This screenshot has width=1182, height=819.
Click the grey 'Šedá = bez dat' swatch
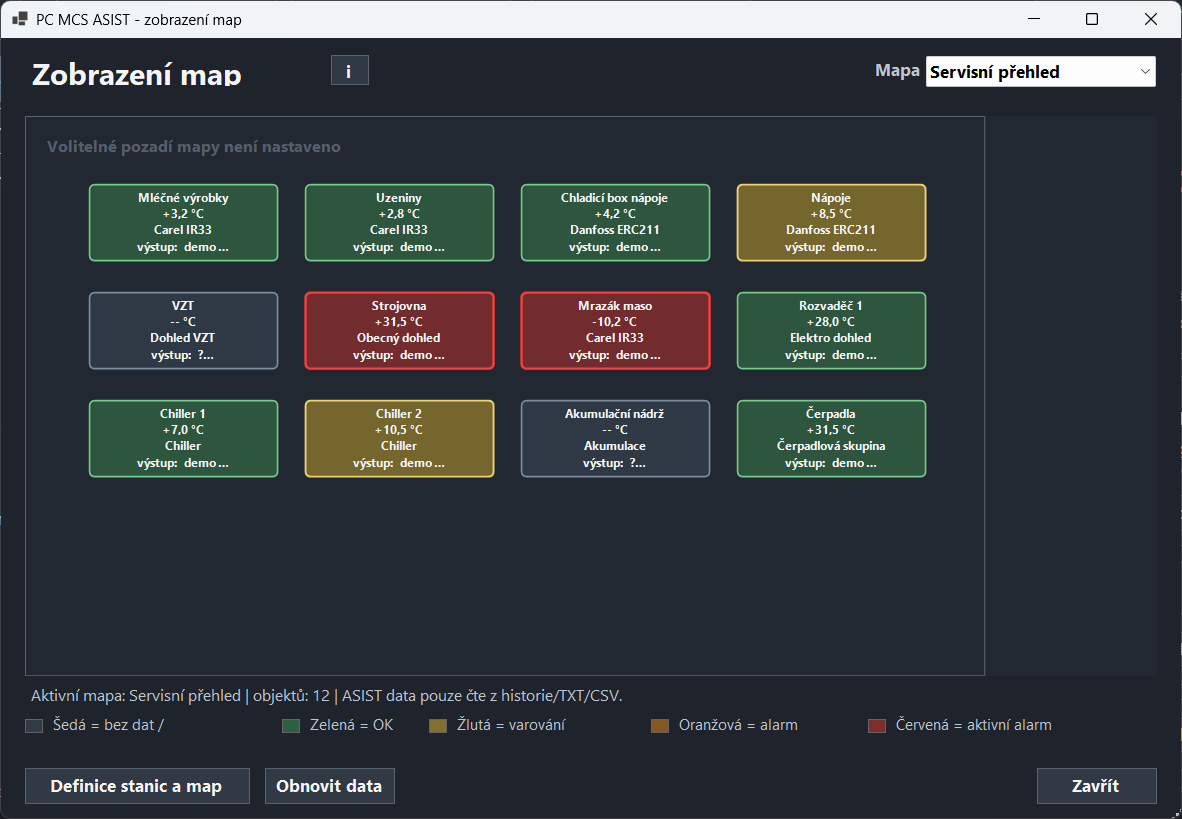34,725
